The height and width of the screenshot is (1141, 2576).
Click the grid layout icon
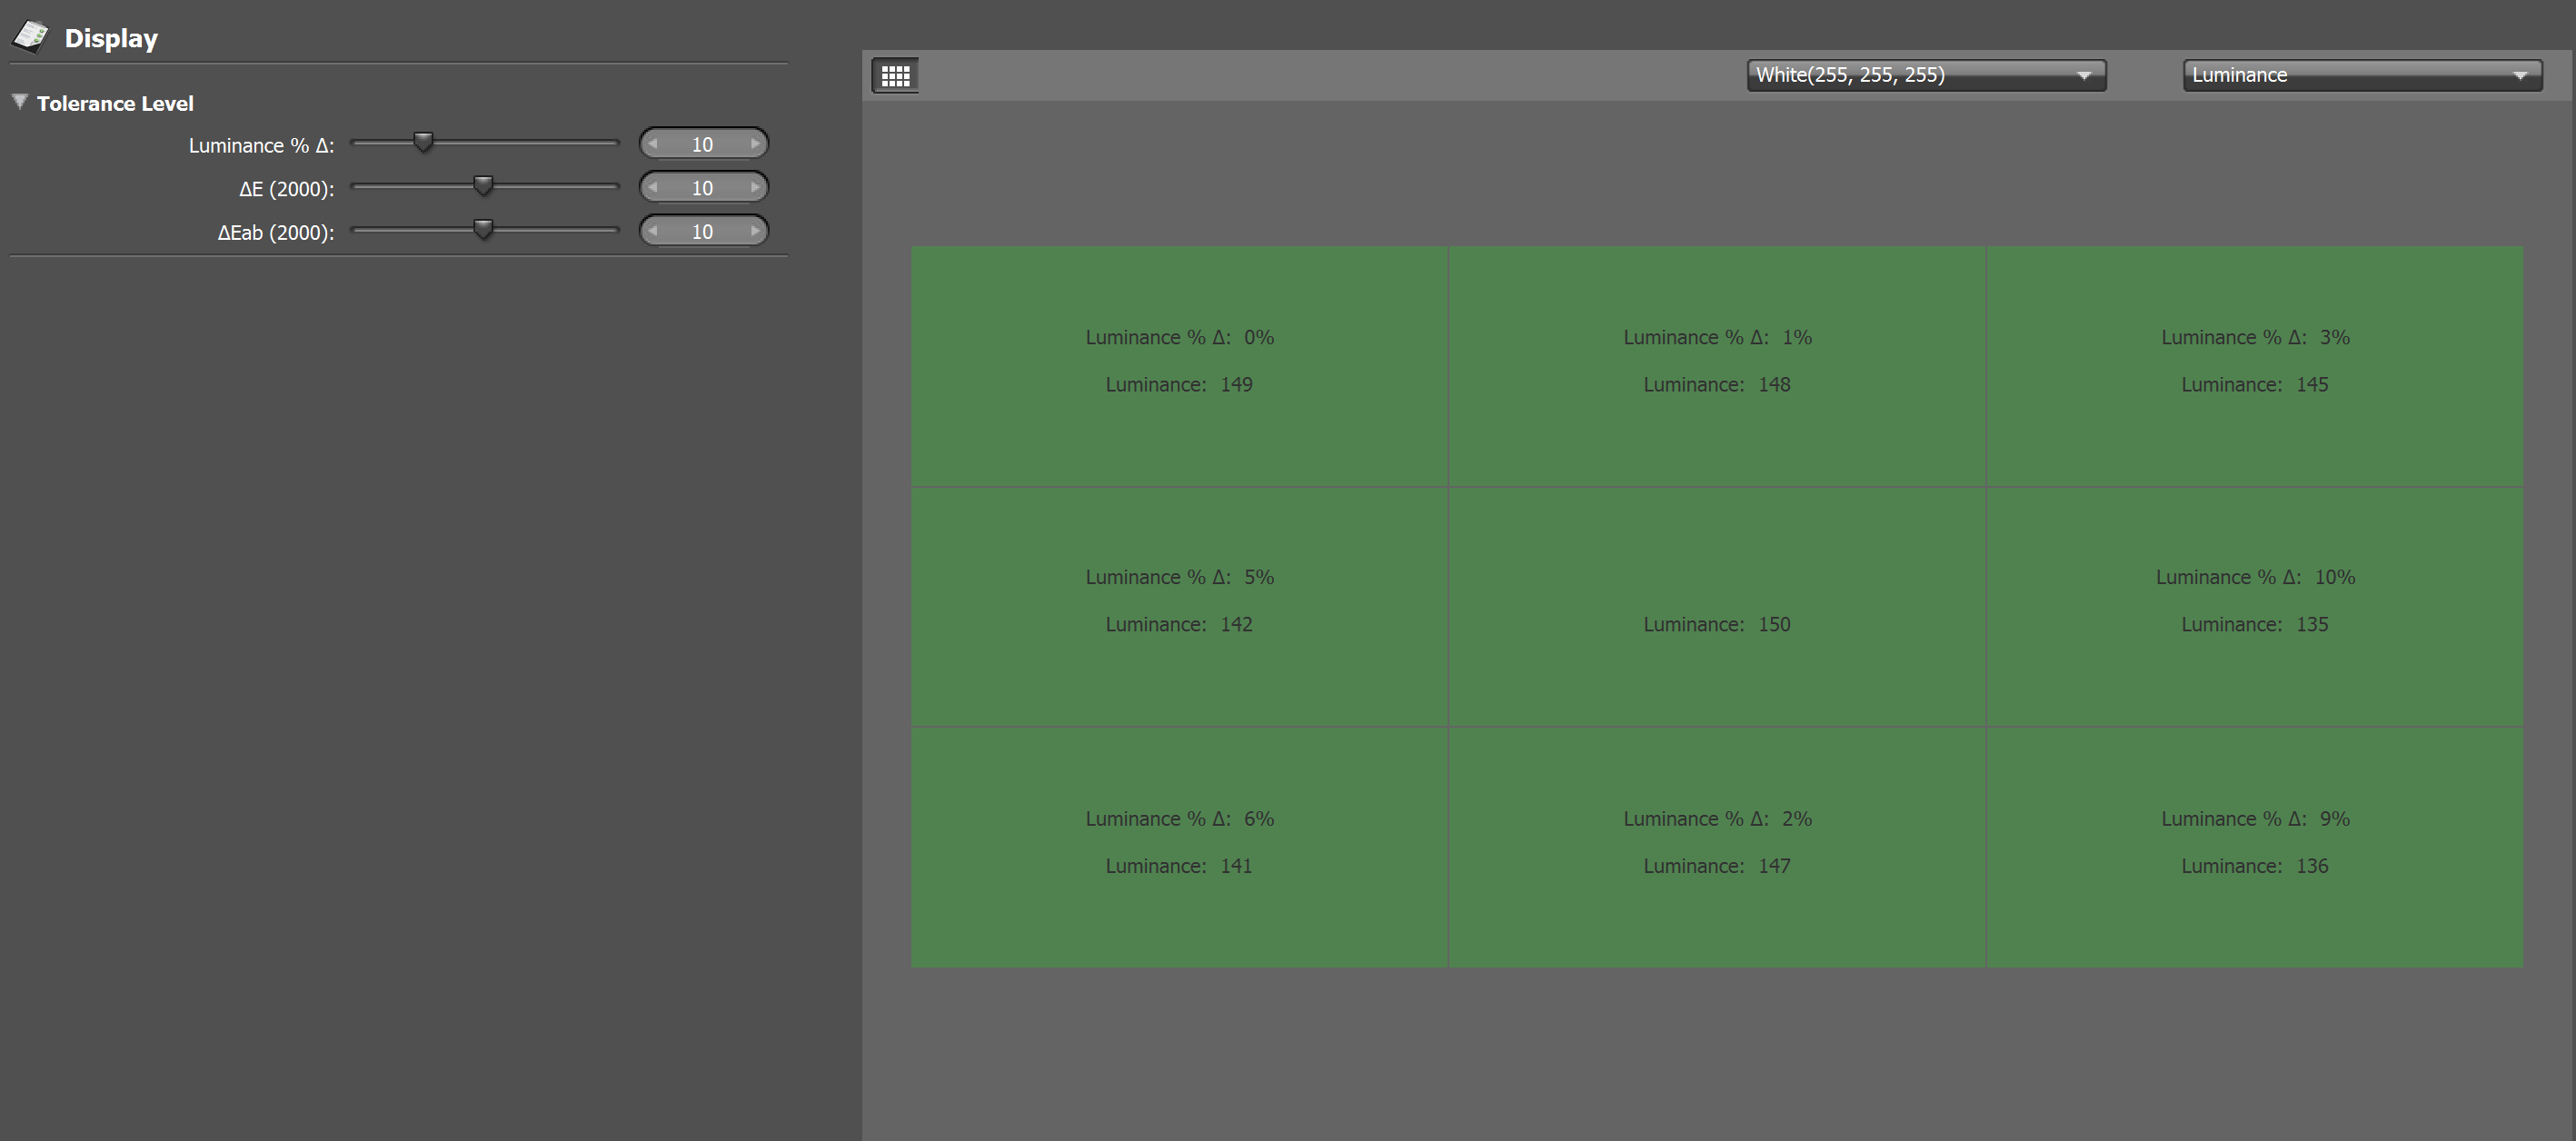pos(895,75)
